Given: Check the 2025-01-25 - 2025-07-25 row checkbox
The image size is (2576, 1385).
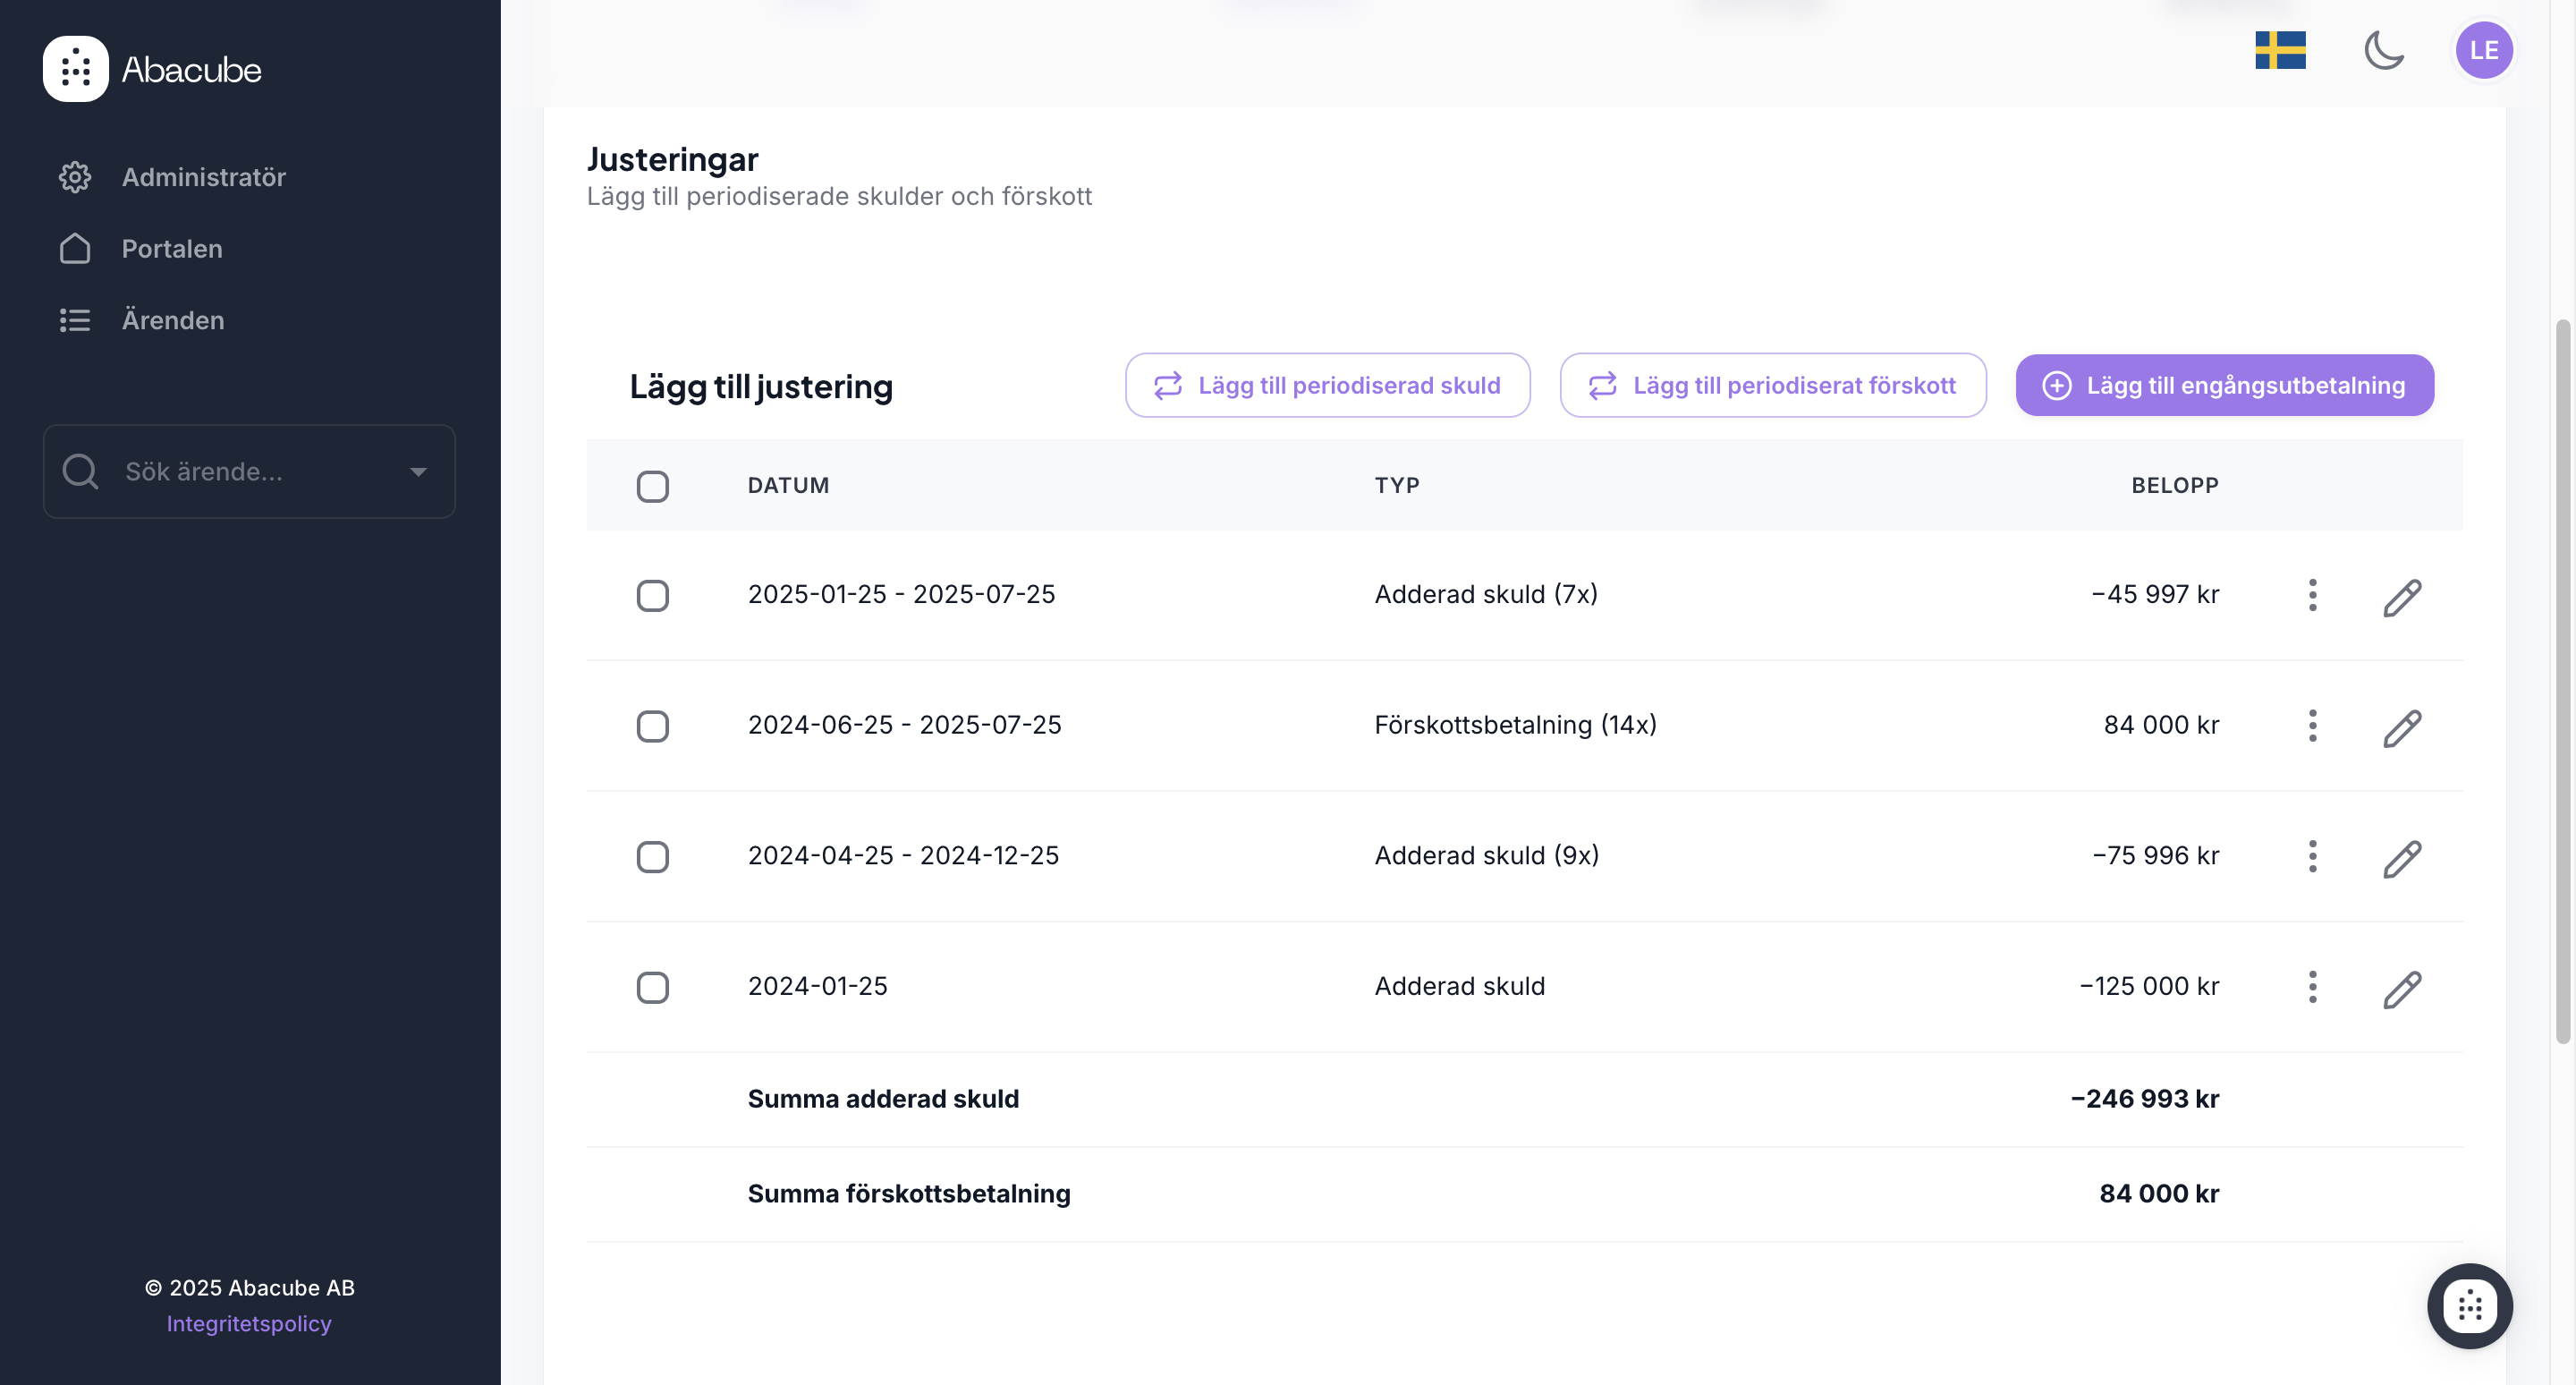Looking at the screenshot, I should click(x=652, y=596).
